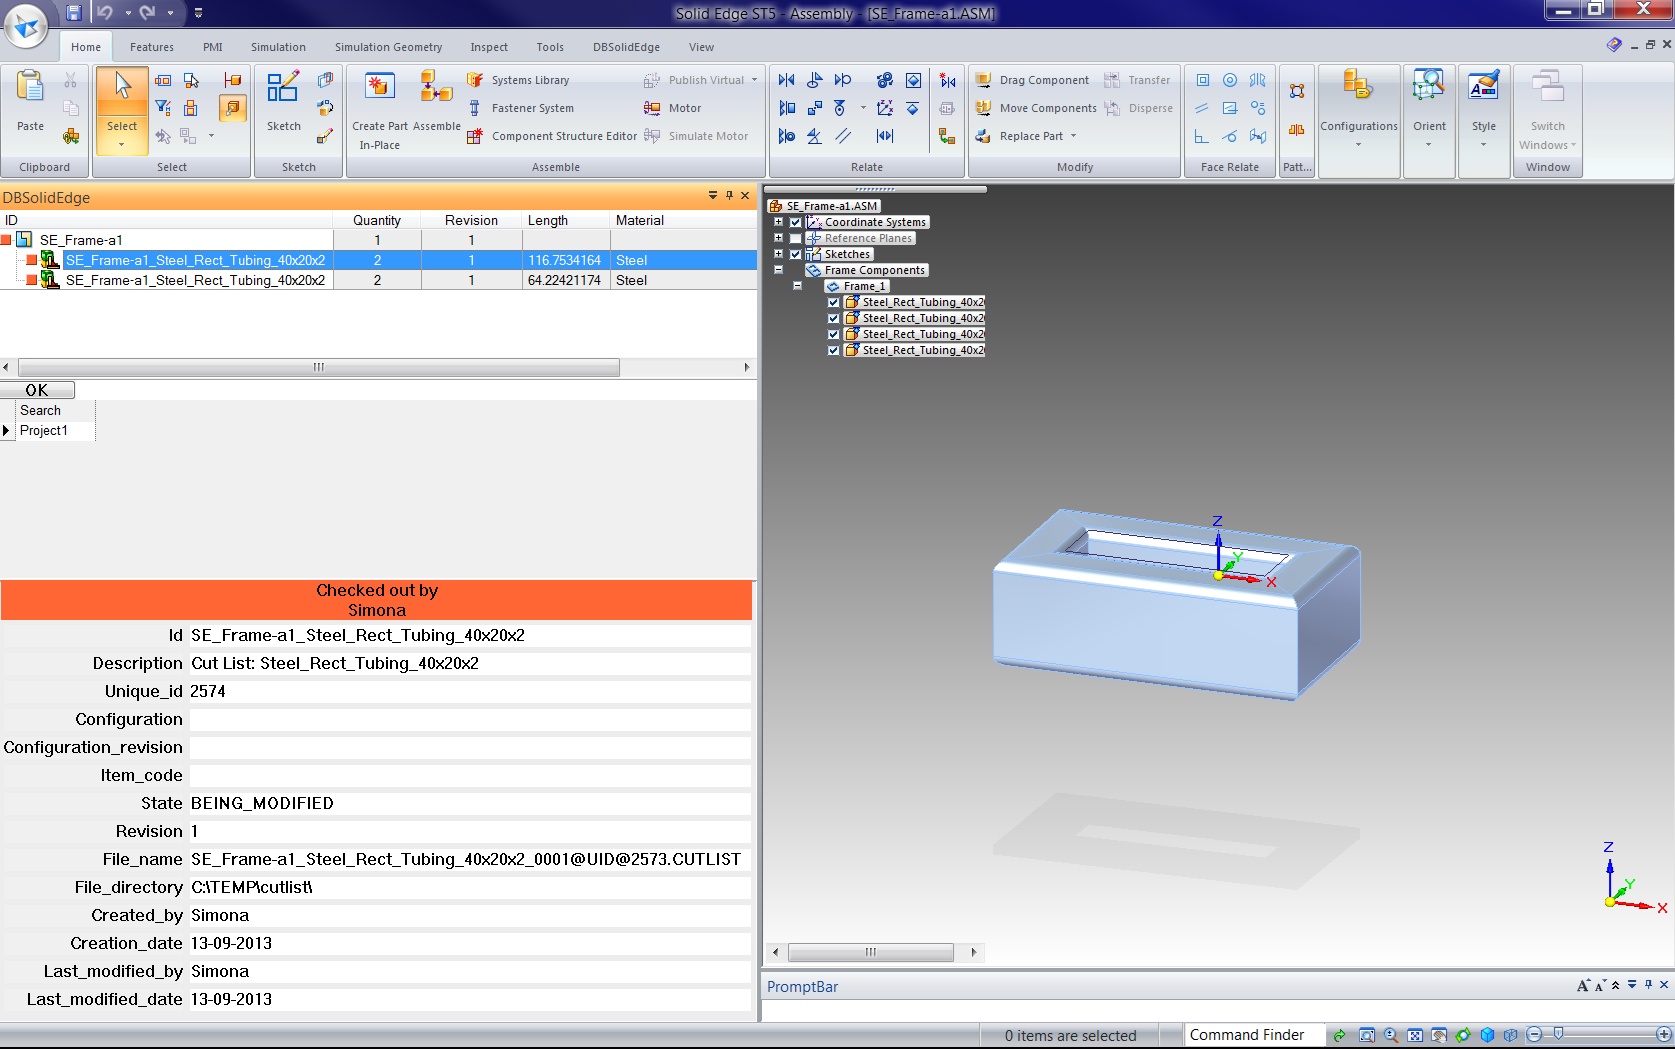
Task: Open the Systems Library
Action: pyautogui.click(x=518, y=80)
